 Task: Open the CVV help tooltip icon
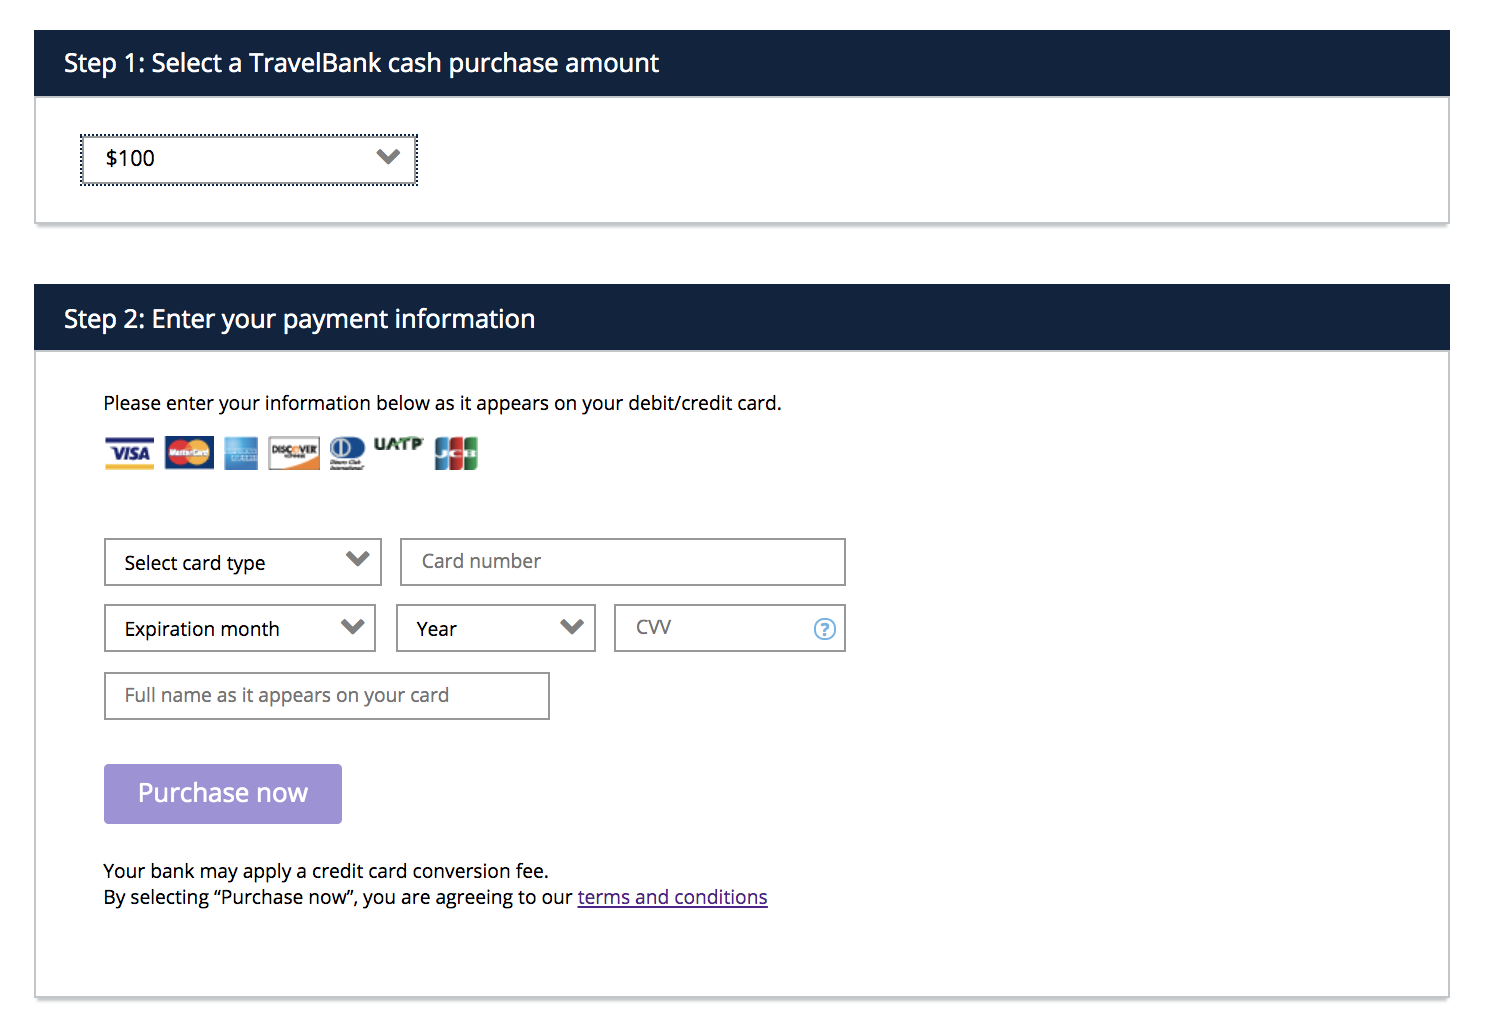tap(824, 629)
